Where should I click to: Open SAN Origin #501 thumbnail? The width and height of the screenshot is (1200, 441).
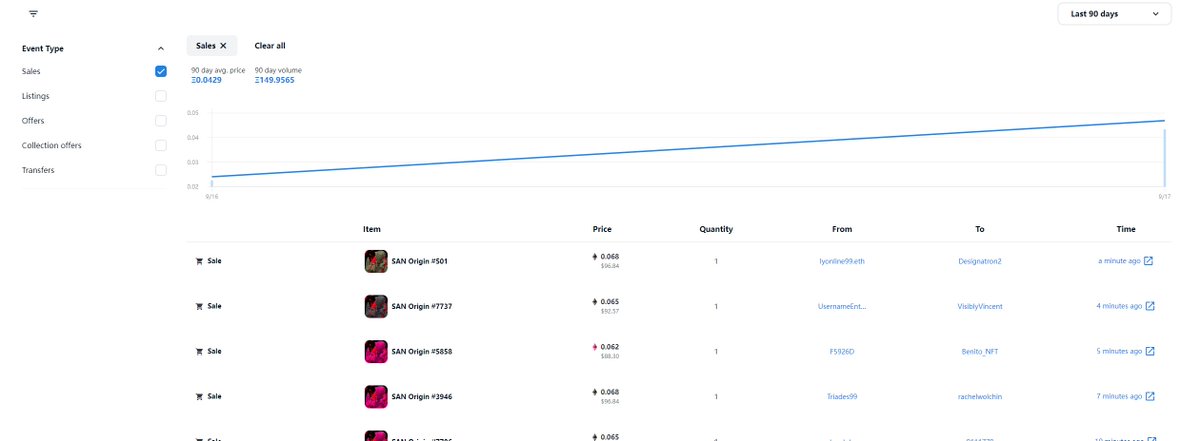pos(376,261)
